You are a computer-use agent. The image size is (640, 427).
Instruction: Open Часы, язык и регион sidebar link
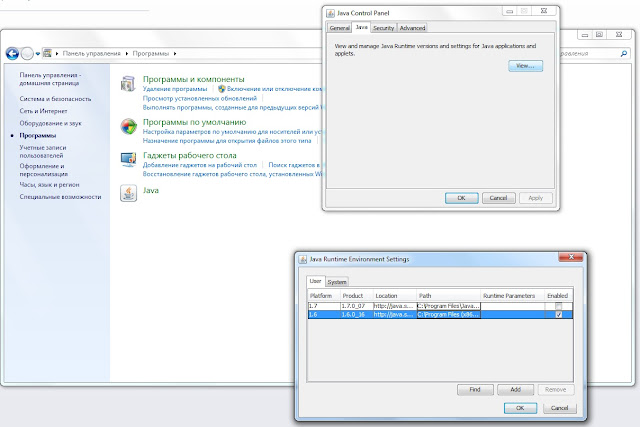49,185
